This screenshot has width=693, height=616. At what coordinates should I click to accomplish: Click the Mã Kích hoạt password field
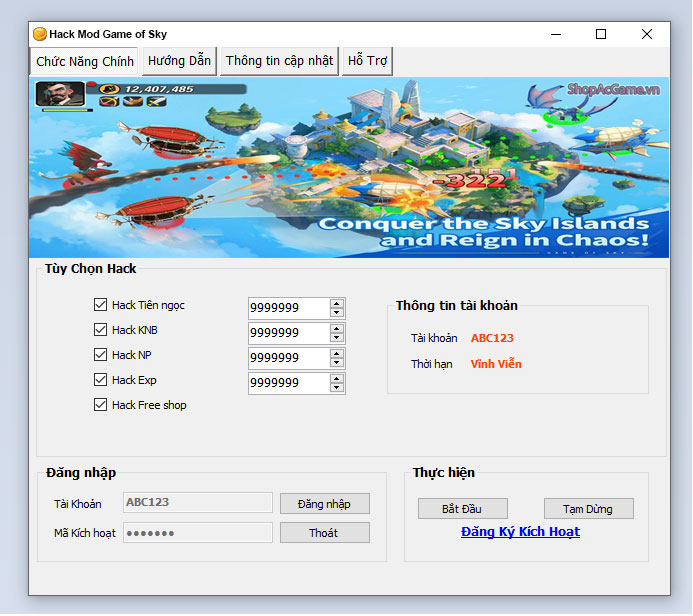pos(198,533)
